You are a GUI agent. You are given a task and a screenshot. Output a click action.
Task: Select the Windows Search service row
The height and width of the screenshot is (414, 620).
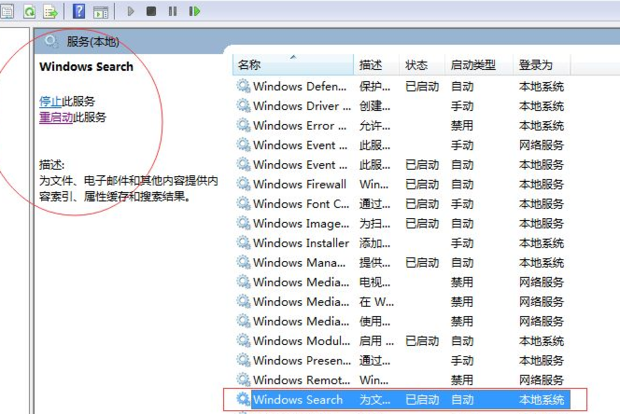[x=402, y=400]
